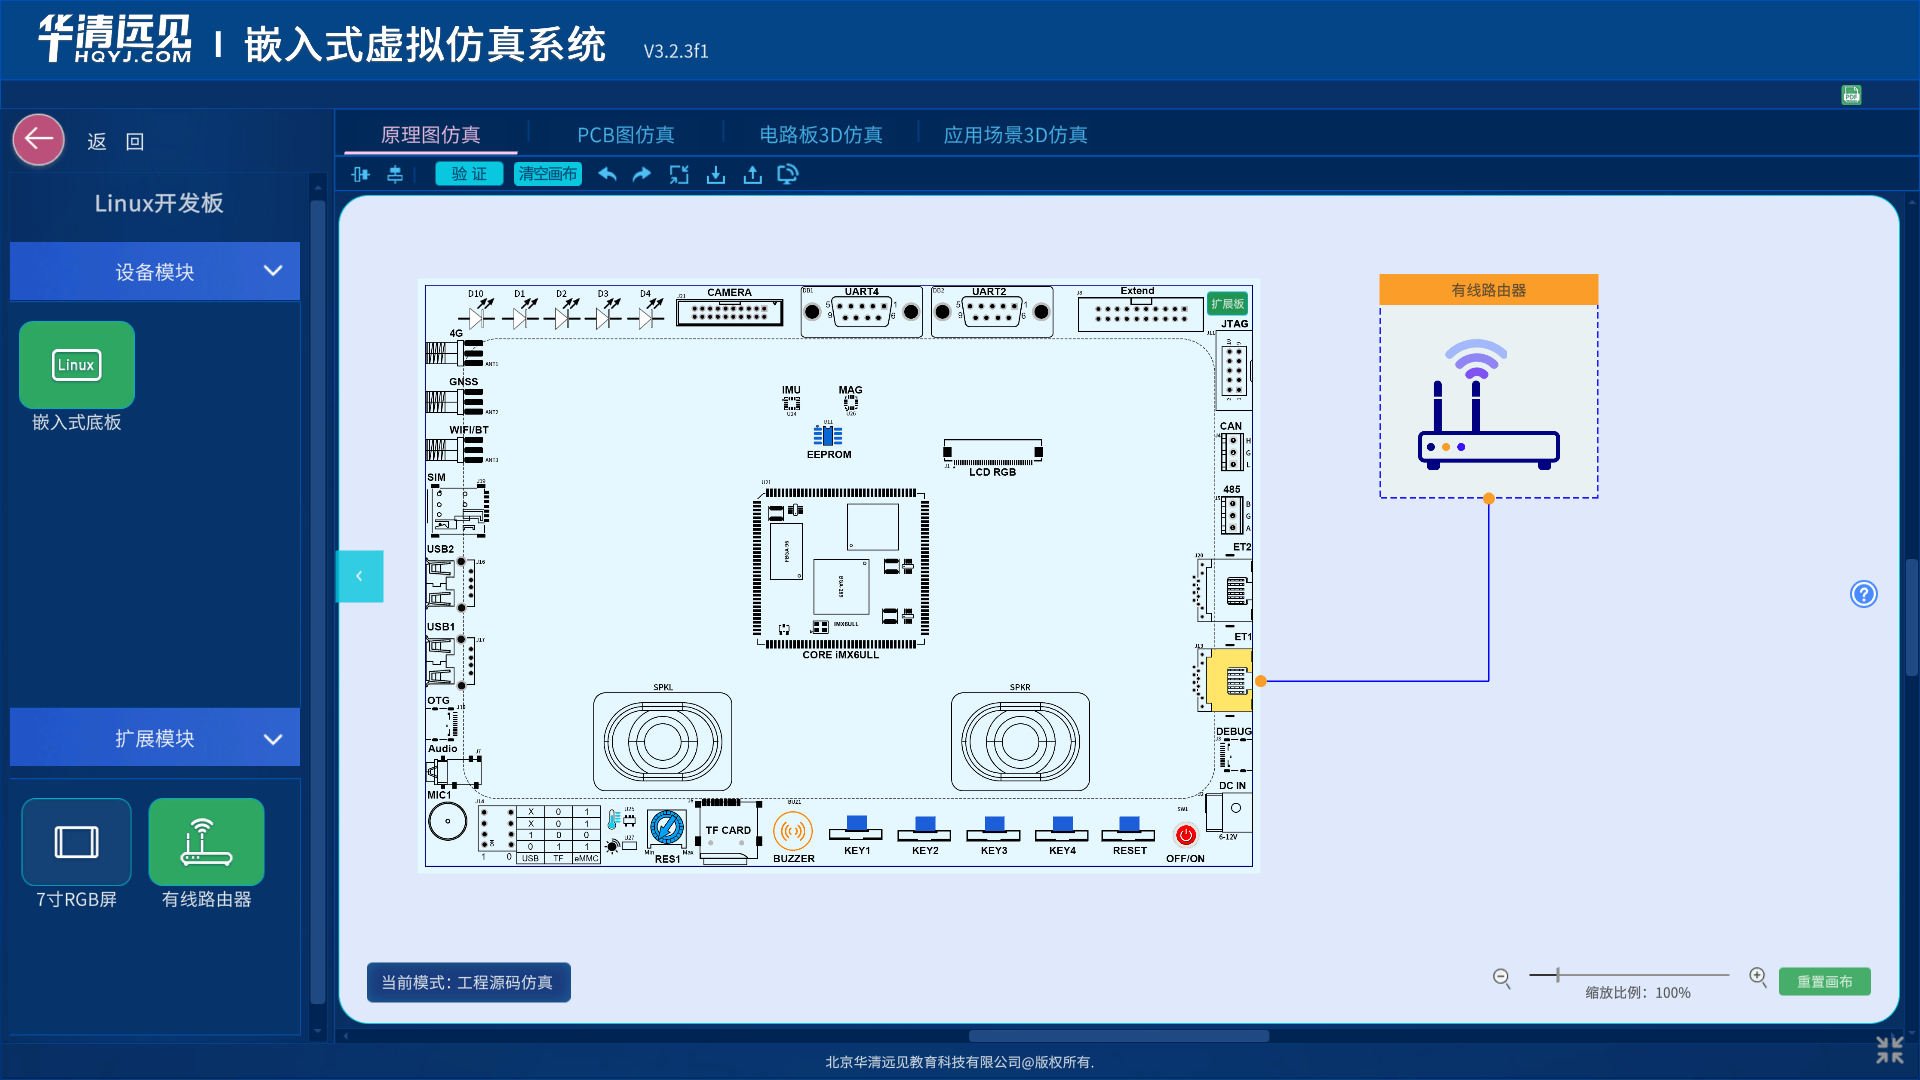Screen dimensions: 1920x1080
Task: Open the blue help question mark
Action: click(1864, 594)
